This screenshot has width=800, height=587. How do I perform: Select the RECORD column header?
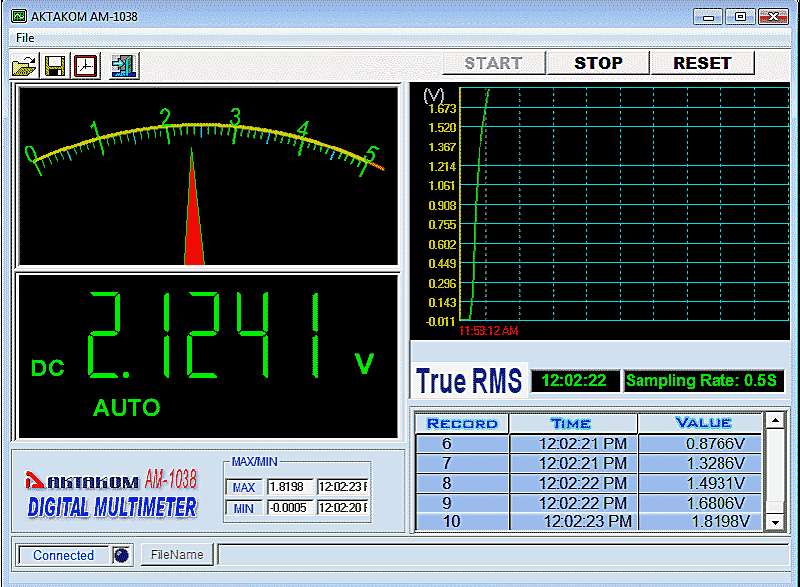462,423
